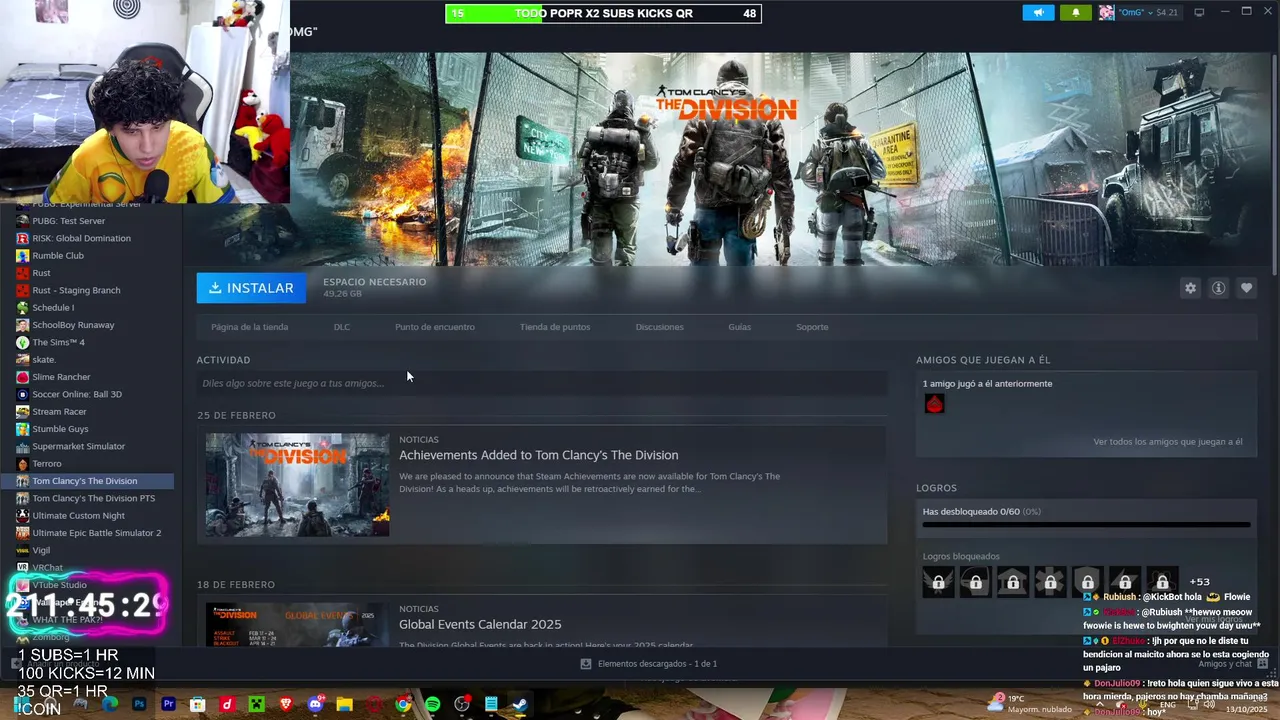Select PUBG: Test Server in library

coord(68,221)
